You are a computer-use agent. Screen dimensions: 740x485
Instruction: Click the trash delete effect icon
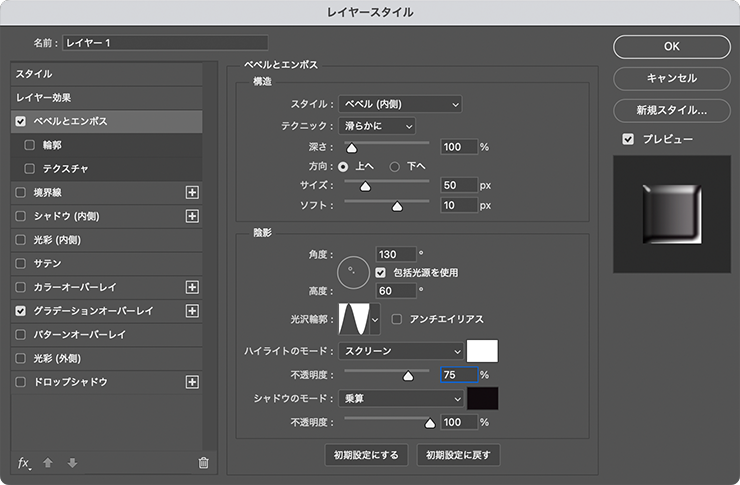click(204, 462)
